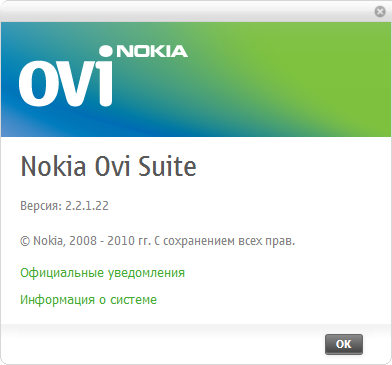Click the Nokia Ovi Suite heading
This screenshot has width=392, height=365.
tap(109, 166)
